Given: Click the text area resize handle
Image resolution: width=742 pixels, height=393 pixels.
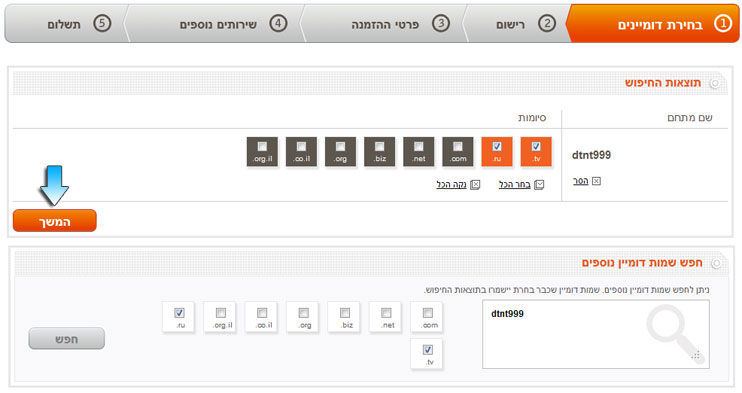Looking at the screenshot, I should click(x=696, y=356).
